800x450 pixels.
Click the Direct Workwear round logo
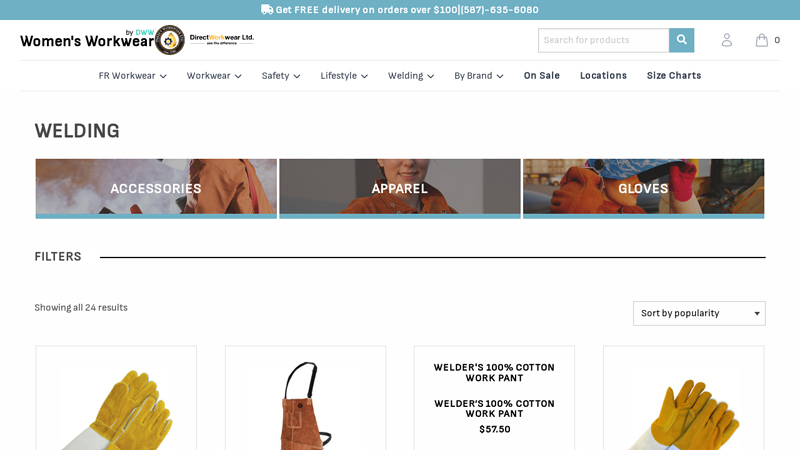[169, 40]
